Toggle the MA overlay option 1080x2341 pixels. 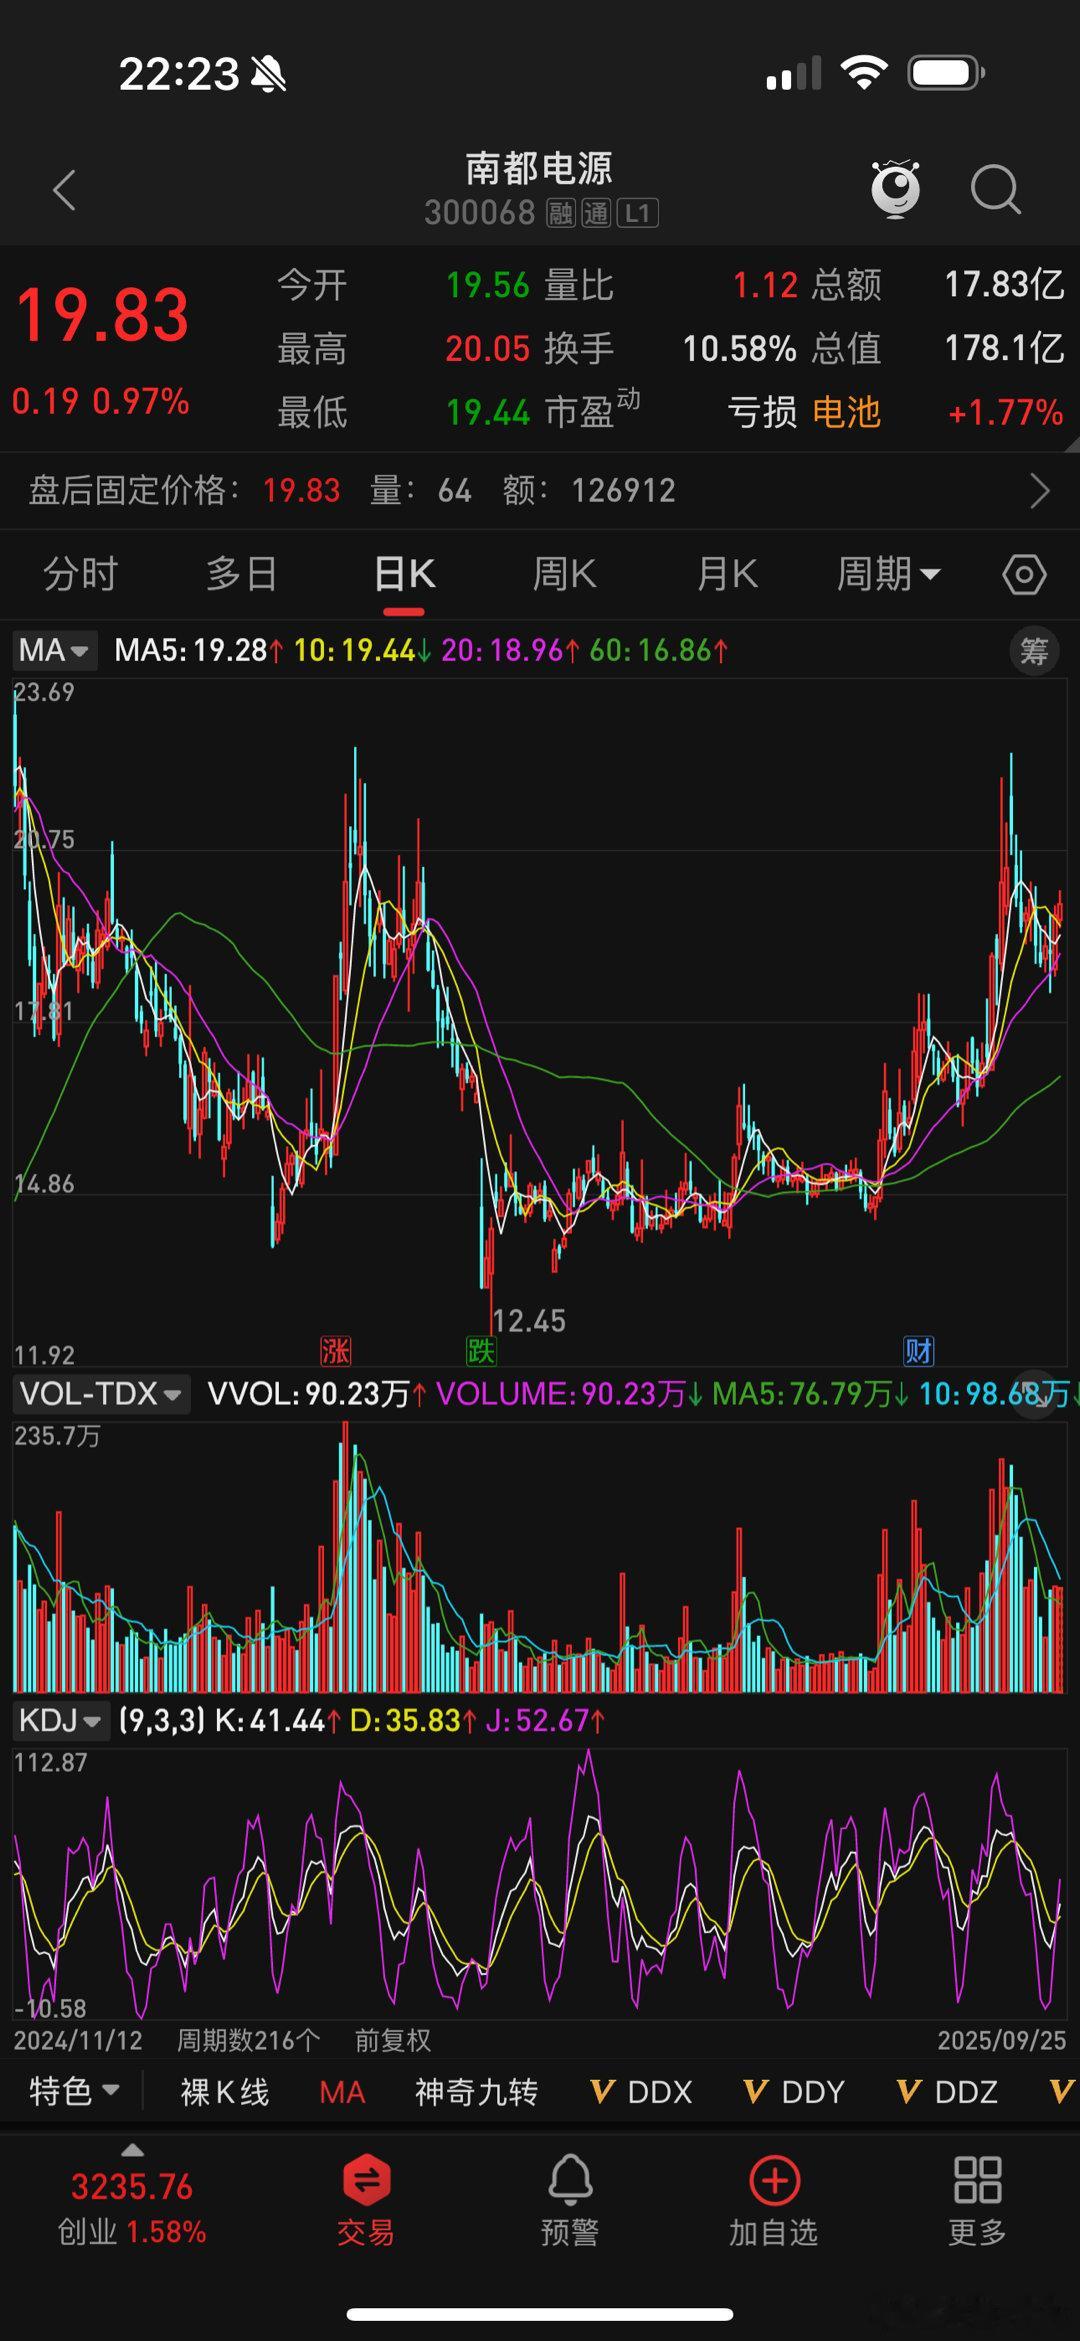[x=342, y=2092]
